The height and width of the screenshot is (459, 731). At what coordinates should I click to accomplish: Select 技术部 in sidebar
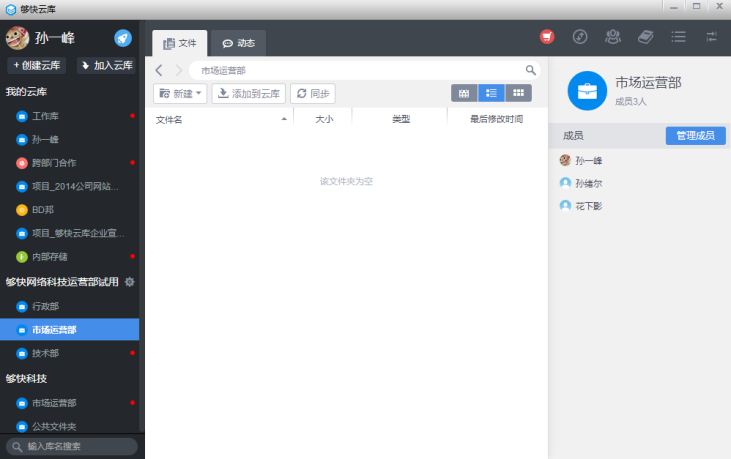click(x=69, y=353)
